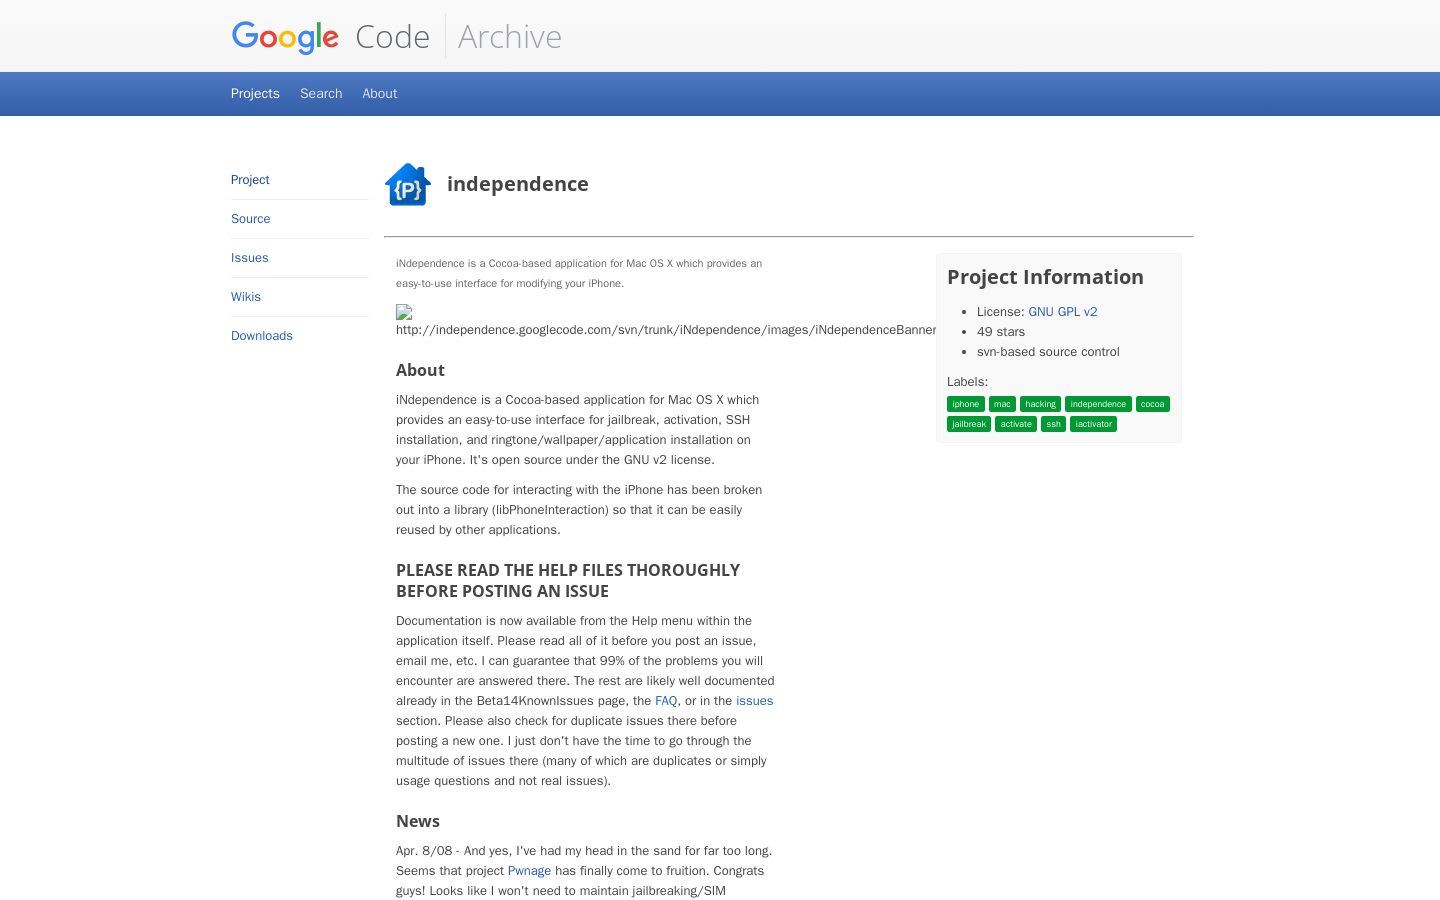Follow the FAQ link

point(666,701)
